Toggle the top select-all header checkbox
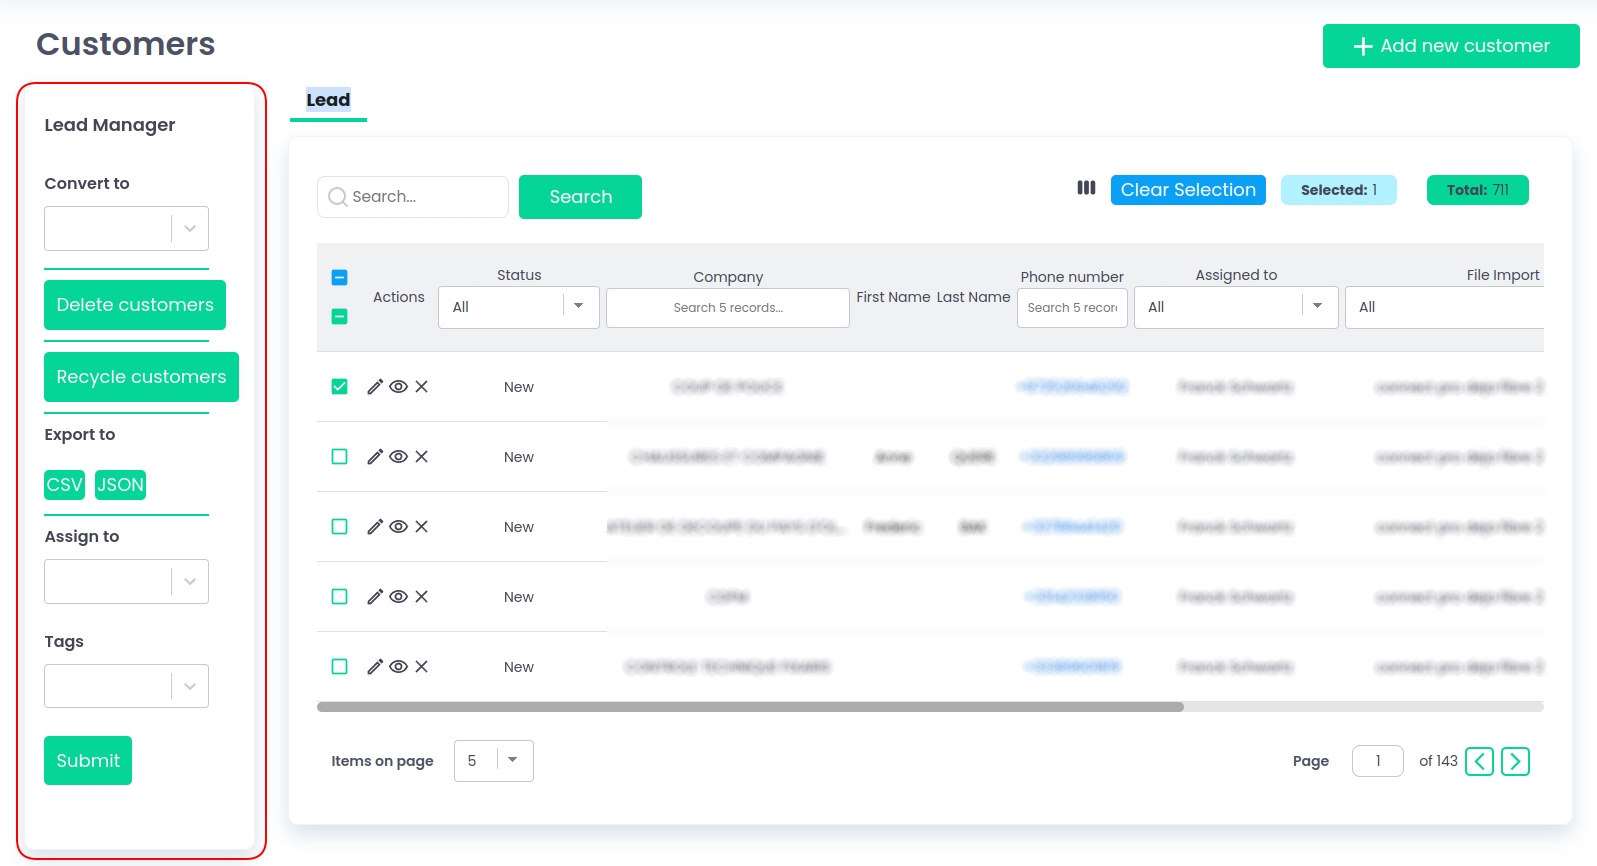 pos(340,278)
